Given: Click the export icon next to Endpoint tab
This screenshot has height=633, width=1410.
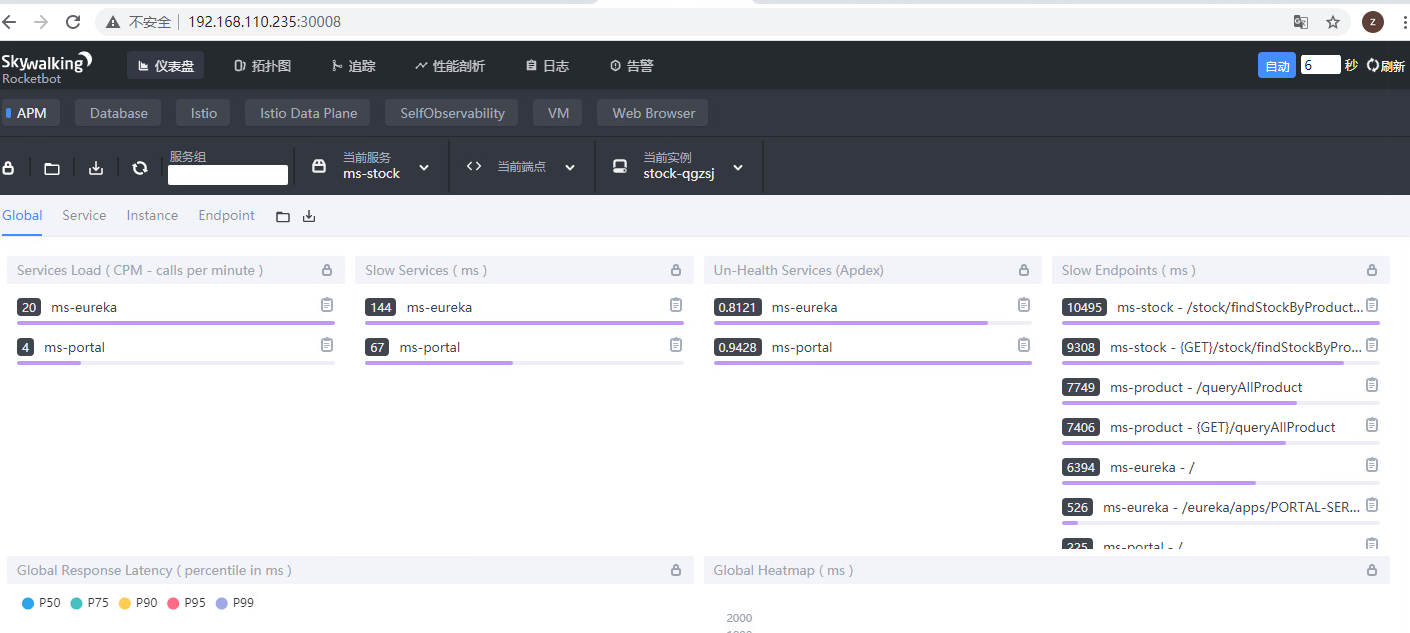Looking at the screenshot, I should tap(309, 216).
